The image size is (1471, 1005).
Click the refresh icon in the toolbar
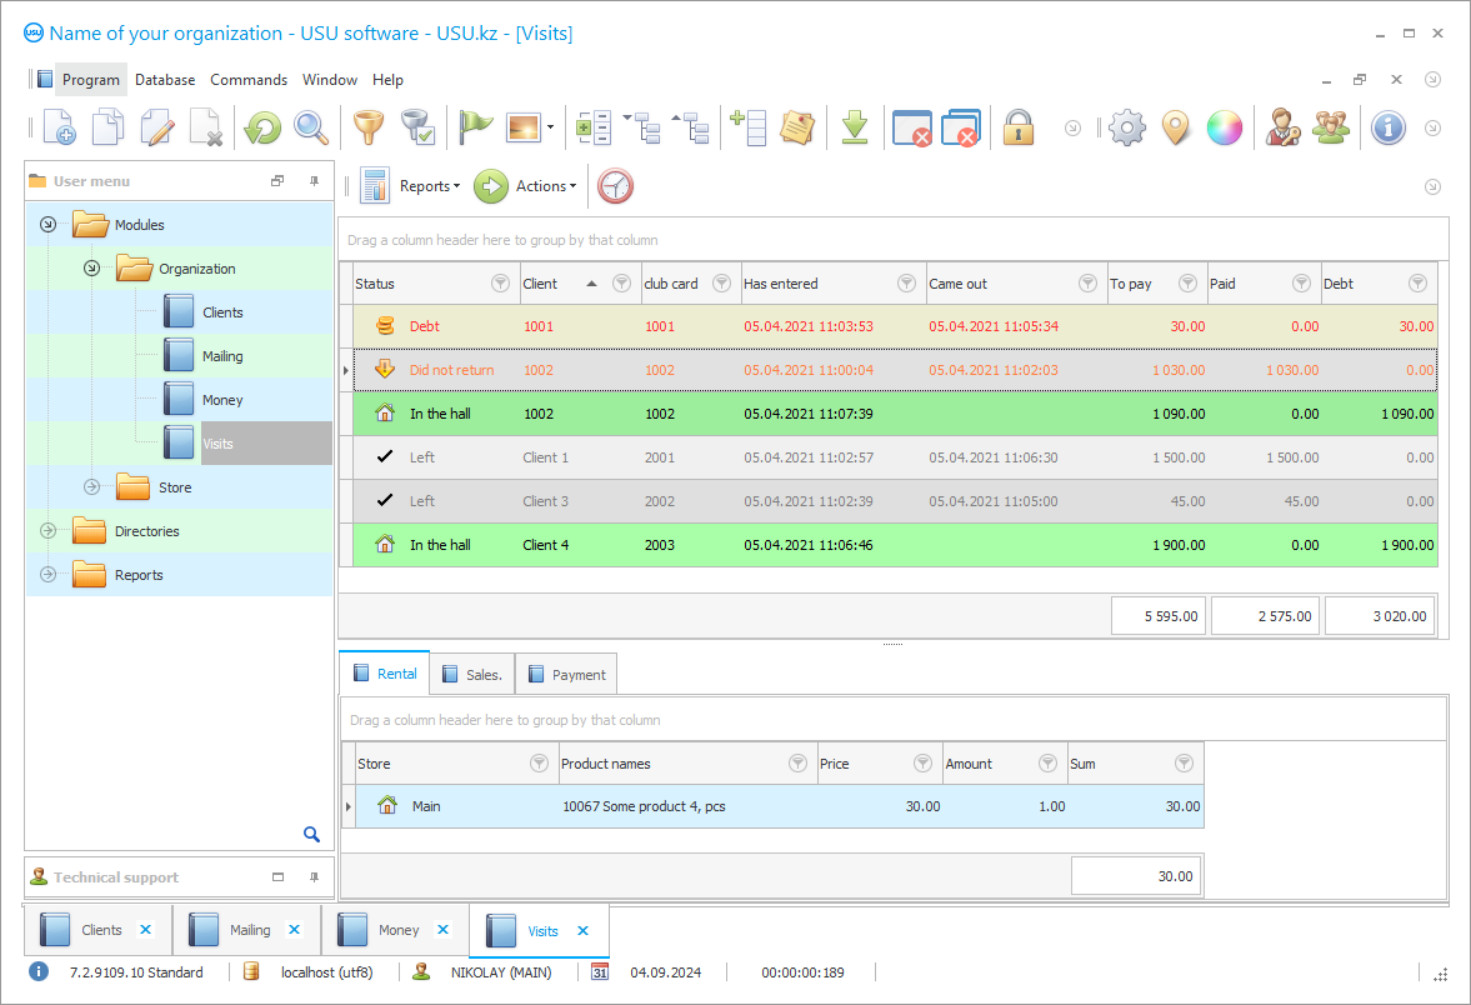(260, 127)
